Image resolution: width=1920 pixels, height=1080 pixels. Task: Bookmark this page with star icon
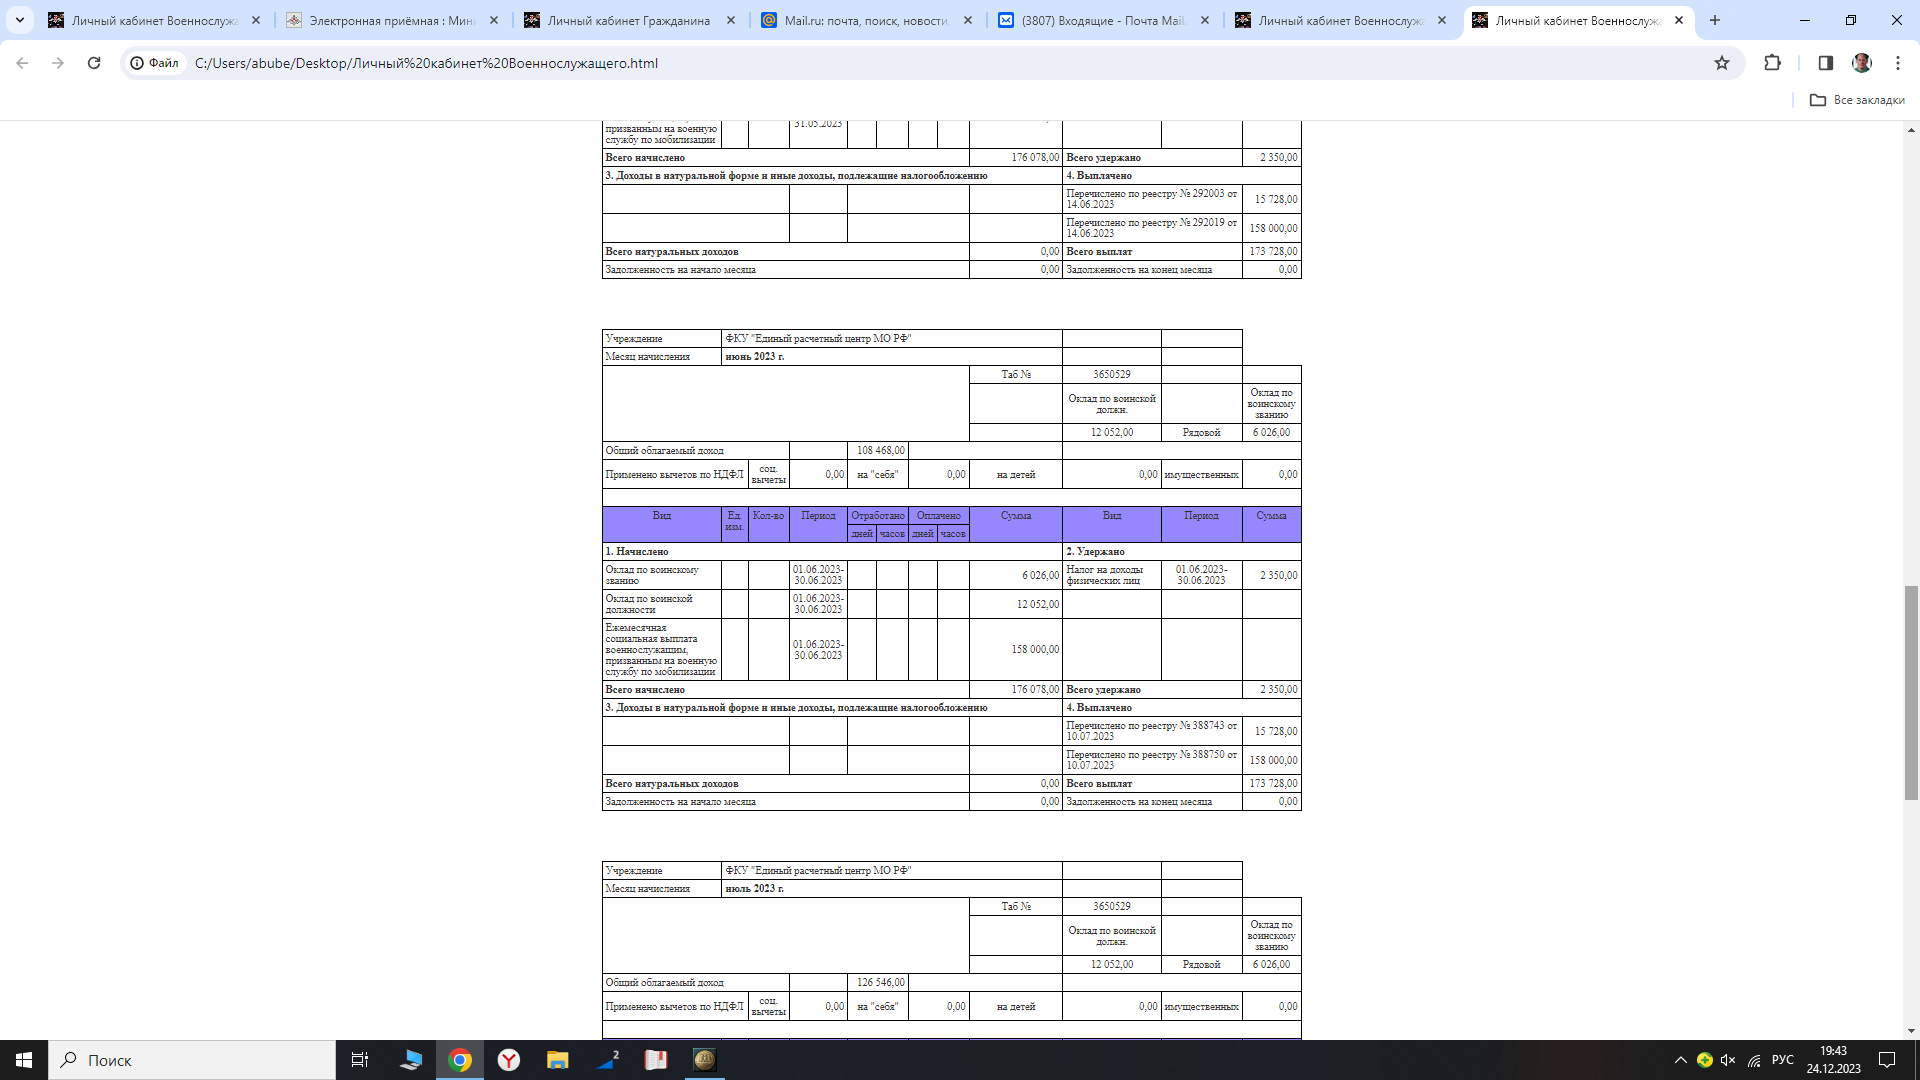pos(1722,63)
